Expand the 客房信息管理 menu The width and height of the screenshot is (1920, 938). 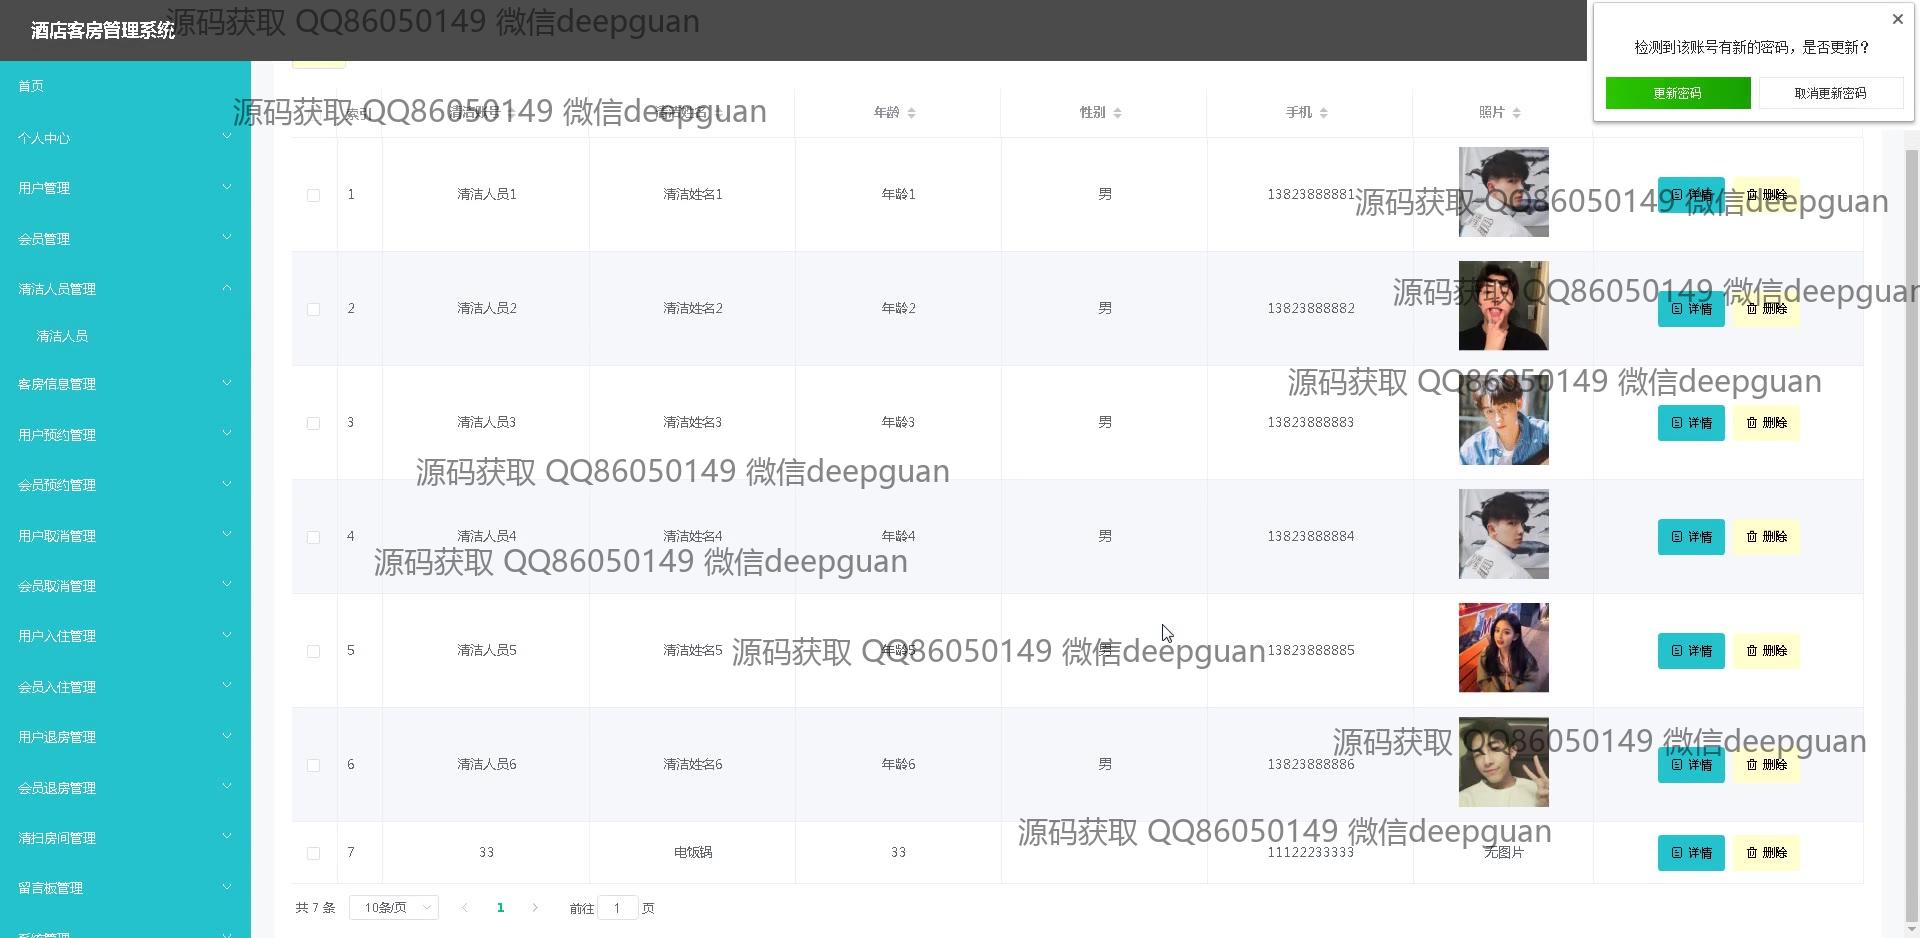pyautogui.click(x=125, y=384)
